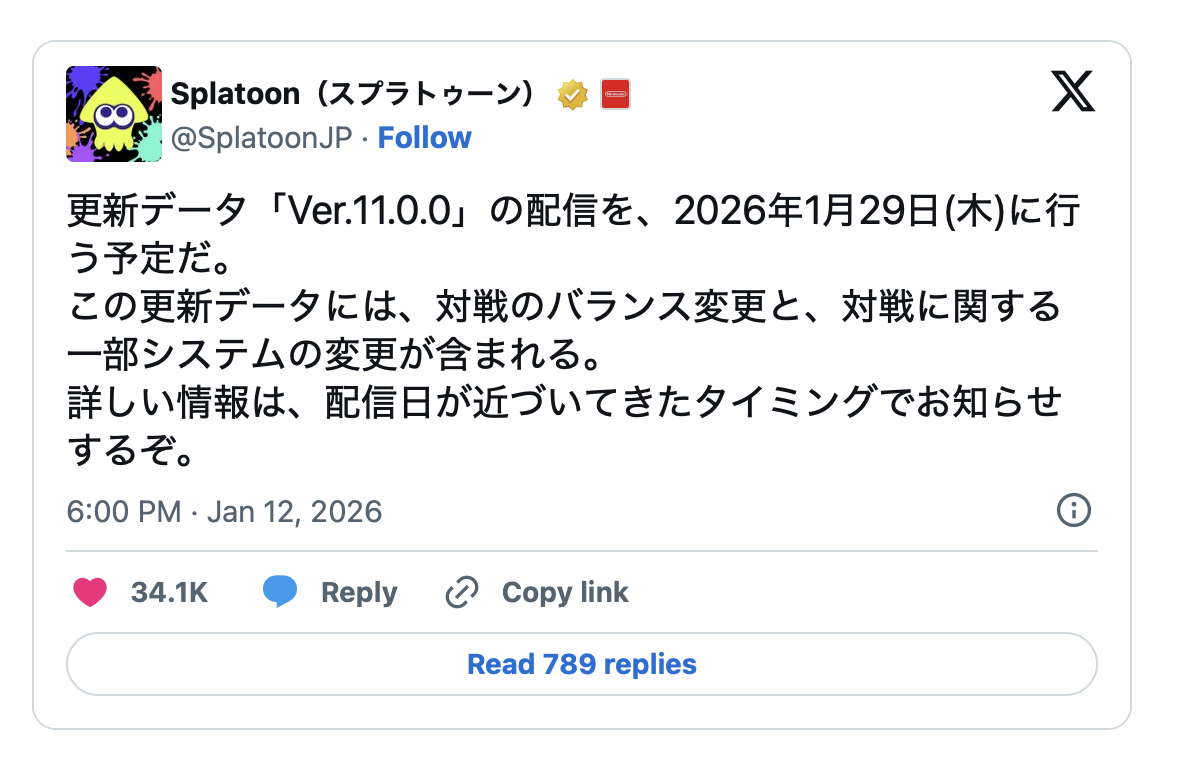The width and height of the screenshot is (1186, 778).
Task: Click the Copy link text label
Action: point(564,592)
